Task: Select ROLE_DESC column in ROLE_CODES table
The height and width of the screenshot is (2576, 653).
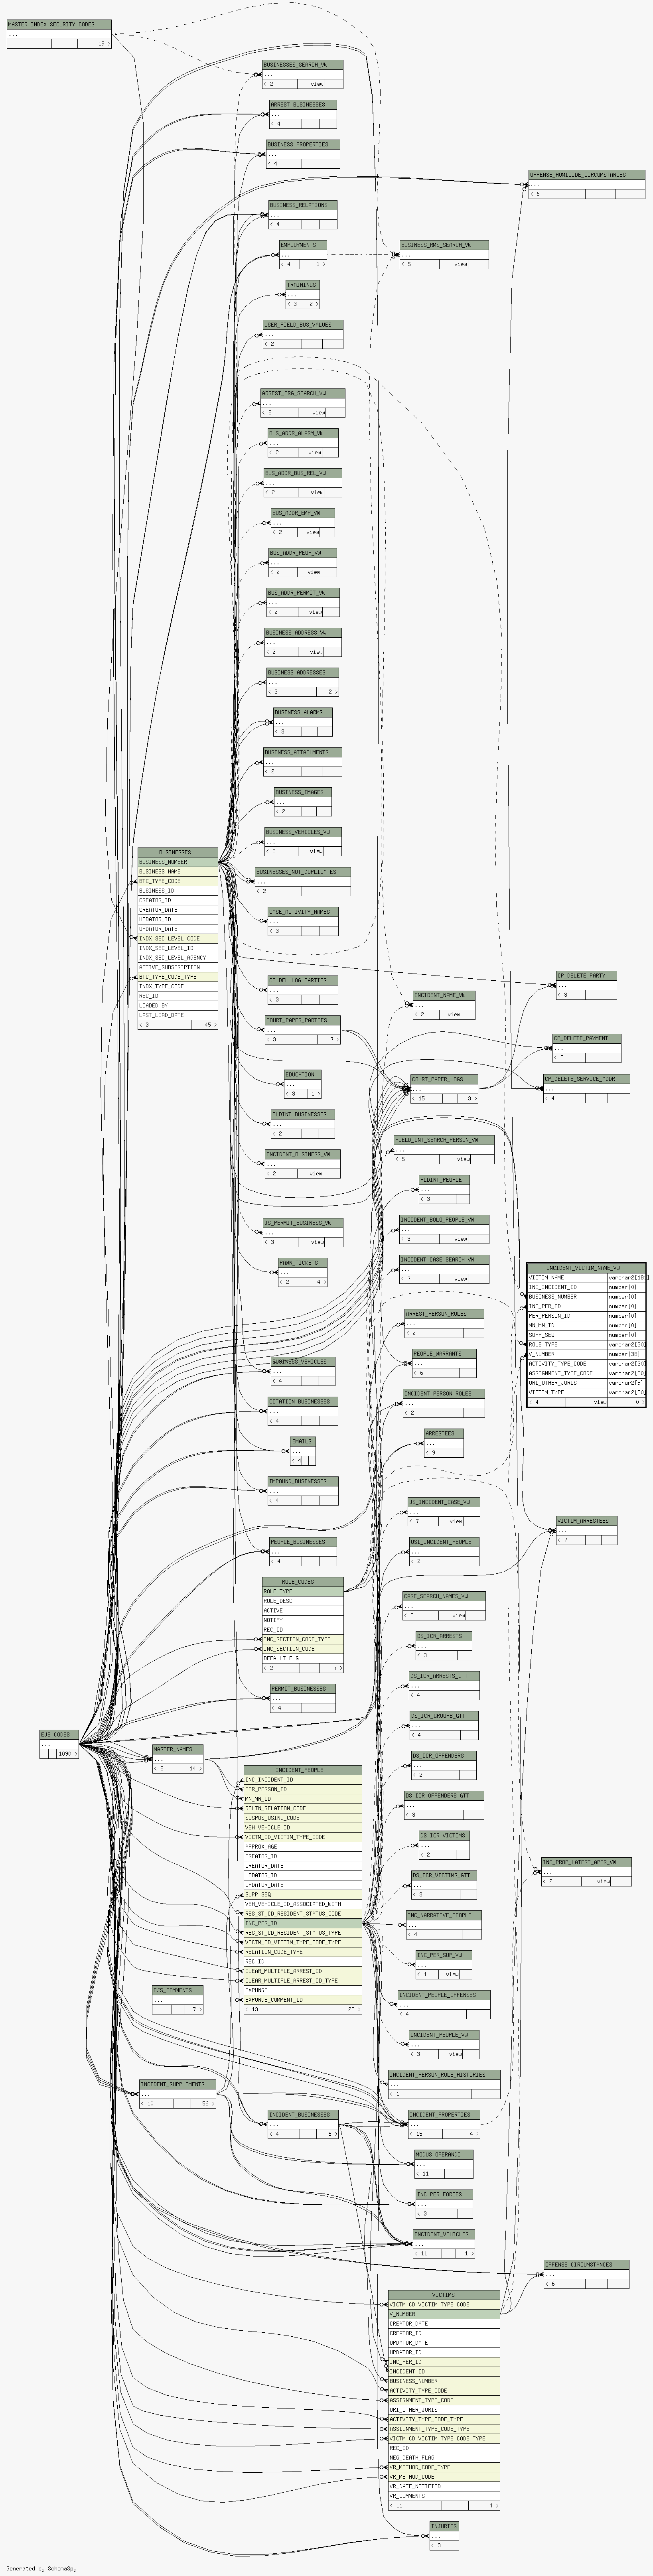Action: [303, 1601]
